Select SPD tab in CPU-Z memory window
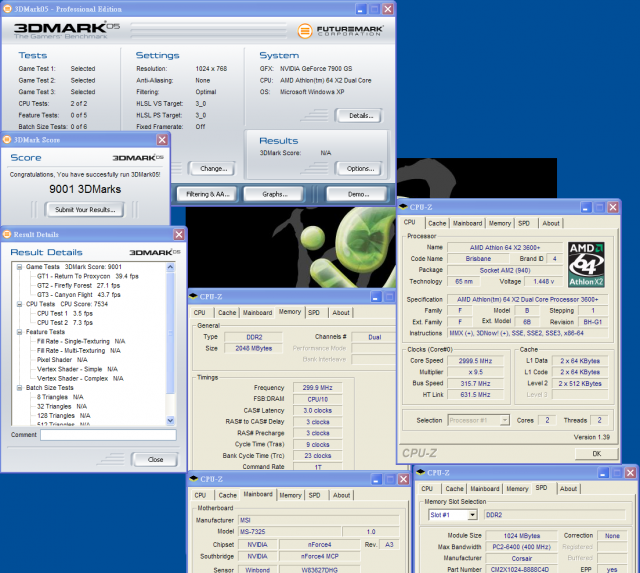 click(x=314, y=313)
